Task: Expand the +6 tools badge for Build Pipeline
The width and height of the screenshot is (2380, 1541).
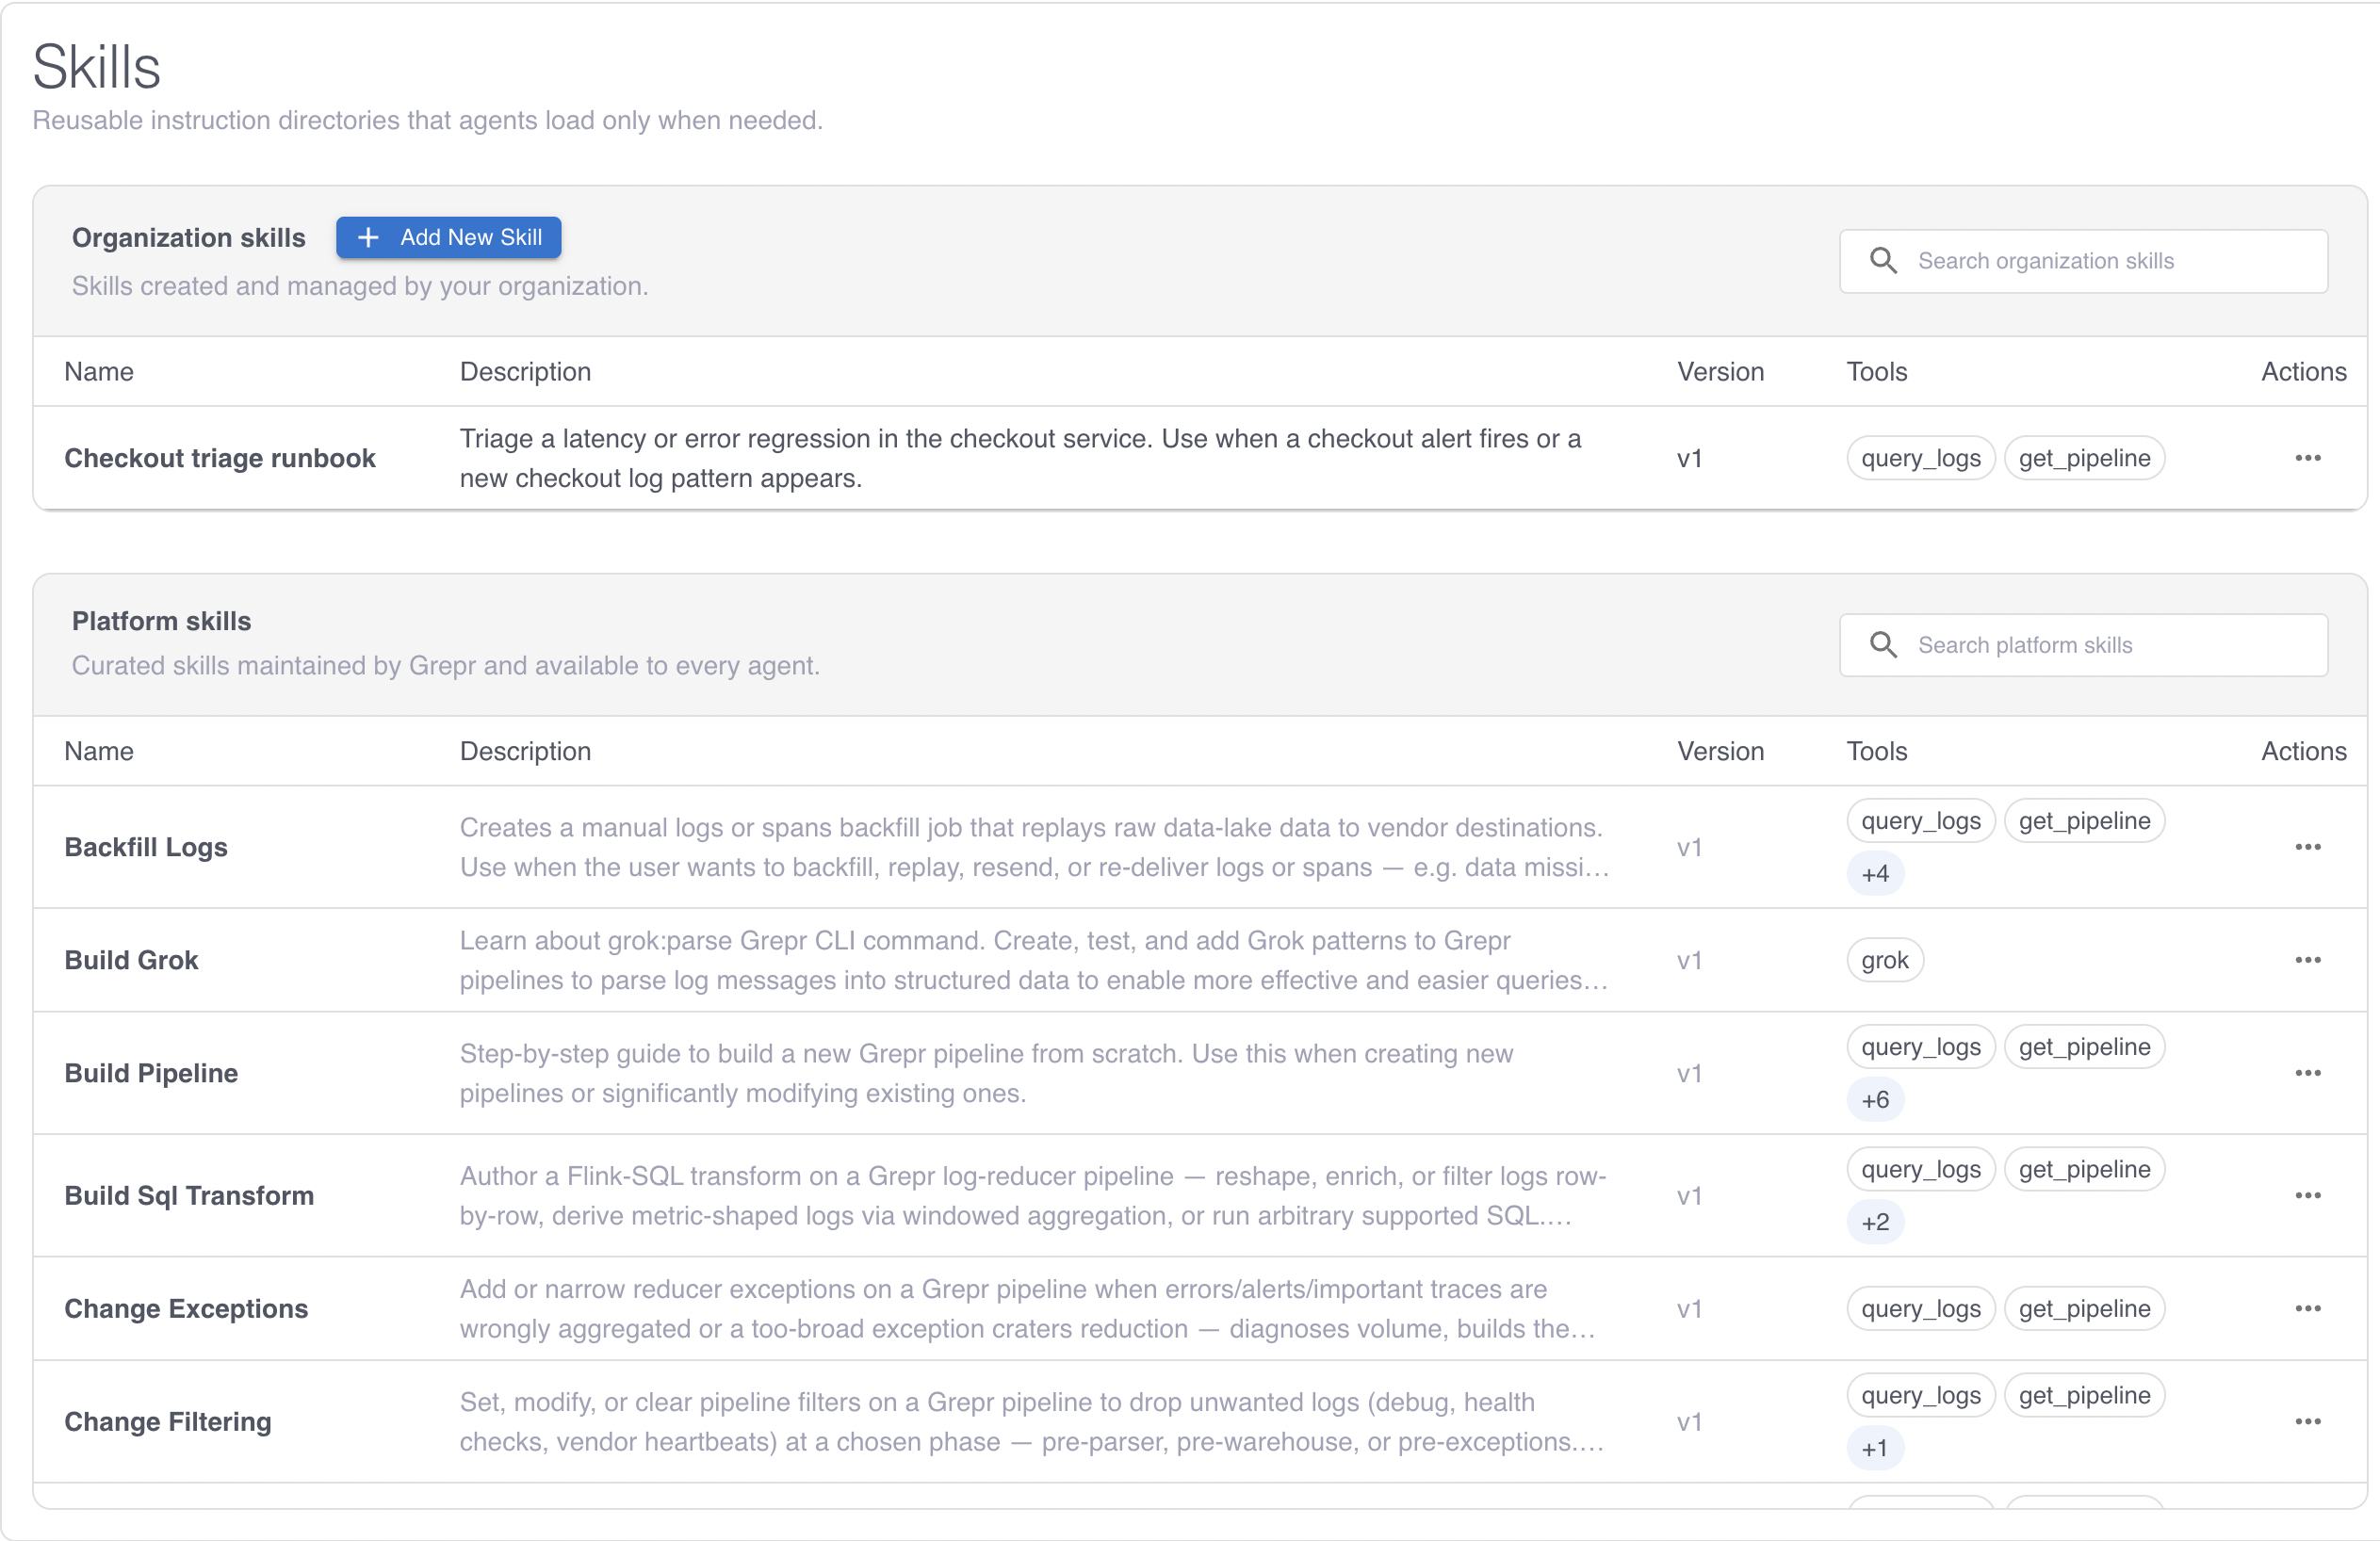Action: click(x=1875, y=1100)
